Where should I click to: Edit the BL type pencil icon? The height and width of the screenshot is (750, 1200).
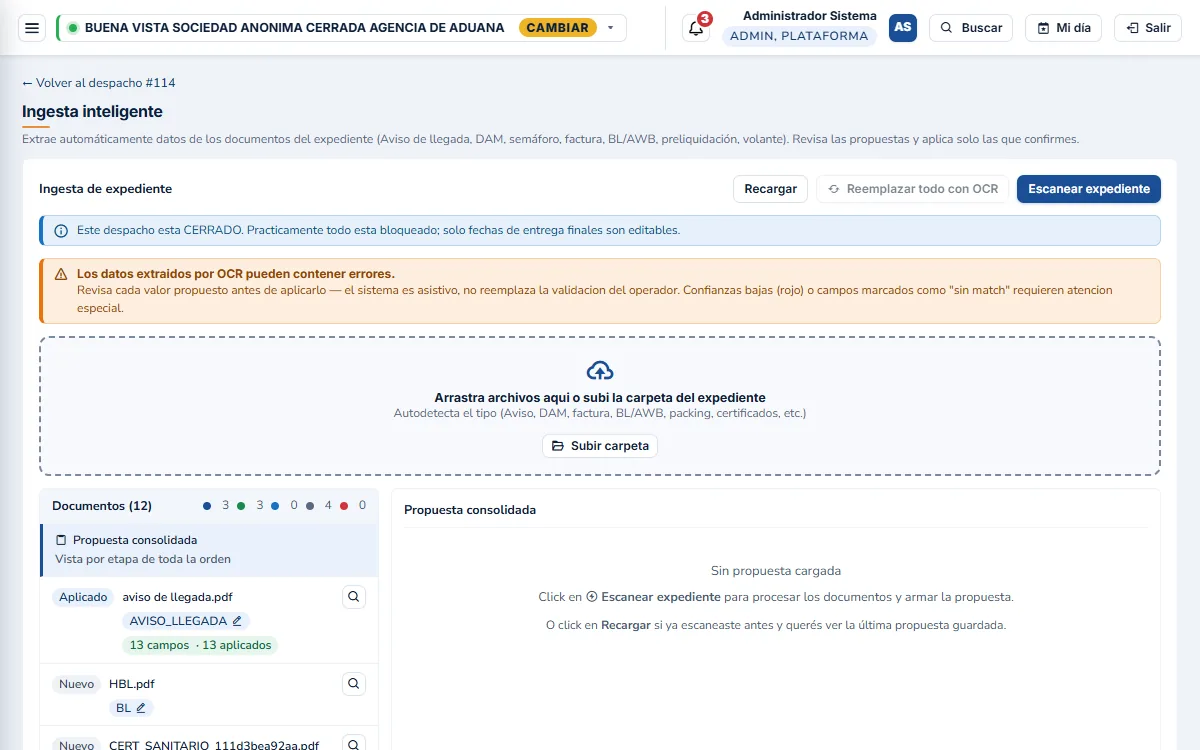141,708
